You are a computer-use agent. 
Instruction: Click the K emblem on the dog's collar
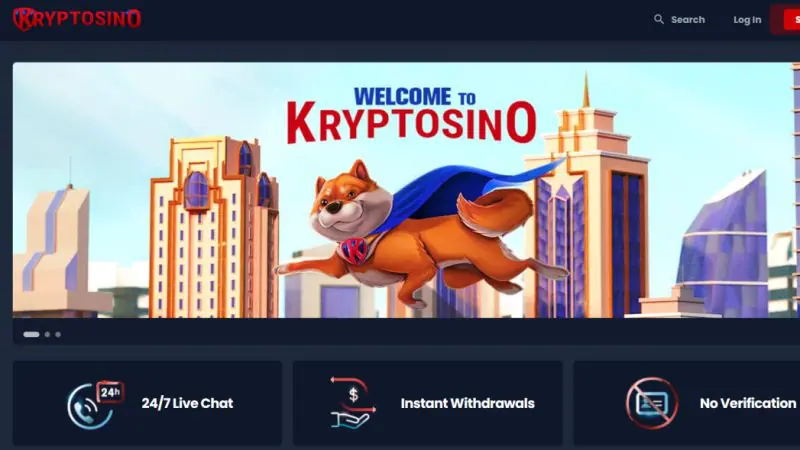tap(355, 251)
